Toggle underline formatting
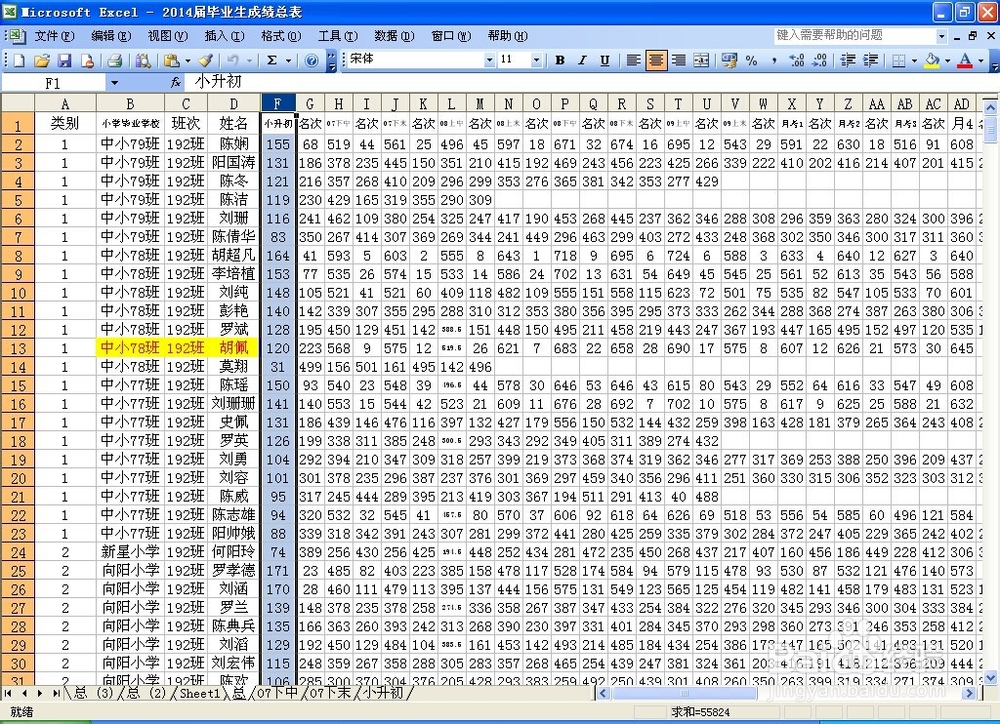 click(x=605, y=60)
